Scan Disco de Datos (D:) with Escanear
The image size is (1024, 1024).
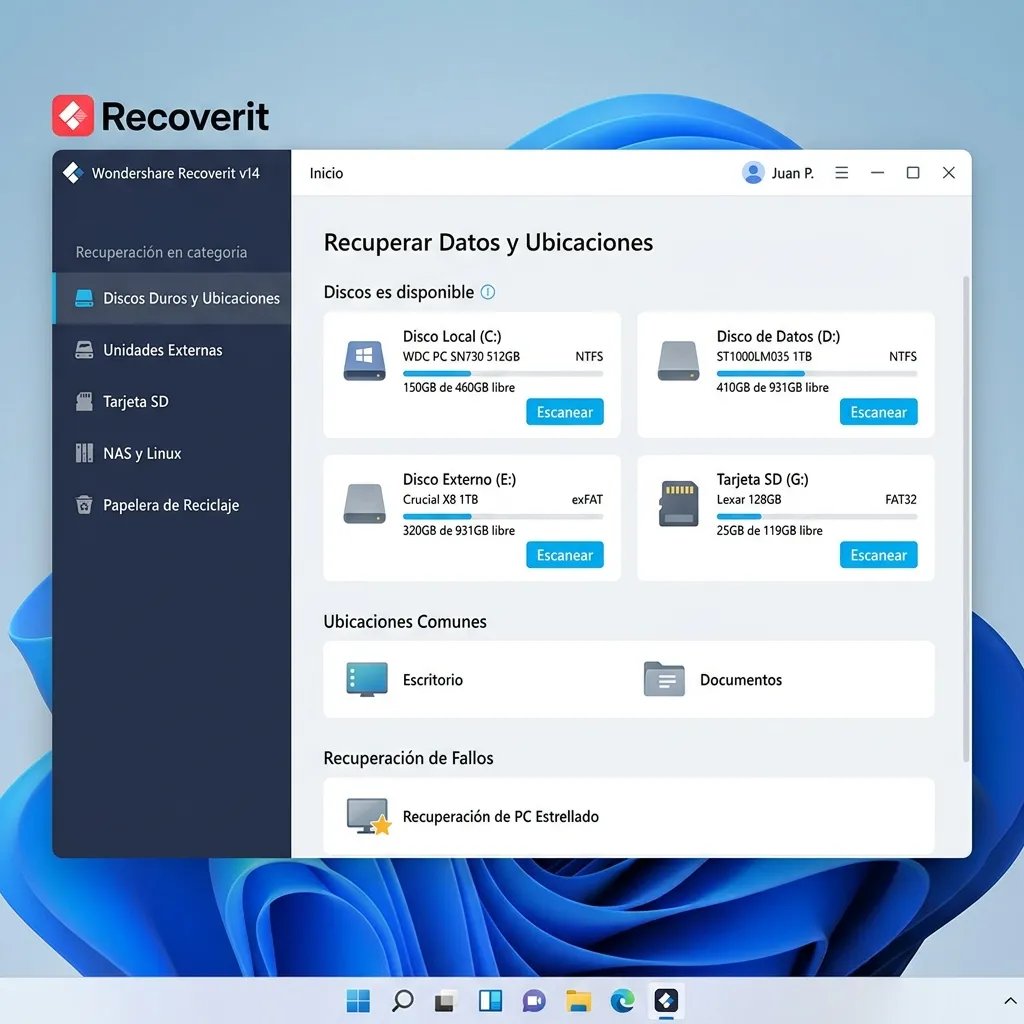[x=878, y=412]
